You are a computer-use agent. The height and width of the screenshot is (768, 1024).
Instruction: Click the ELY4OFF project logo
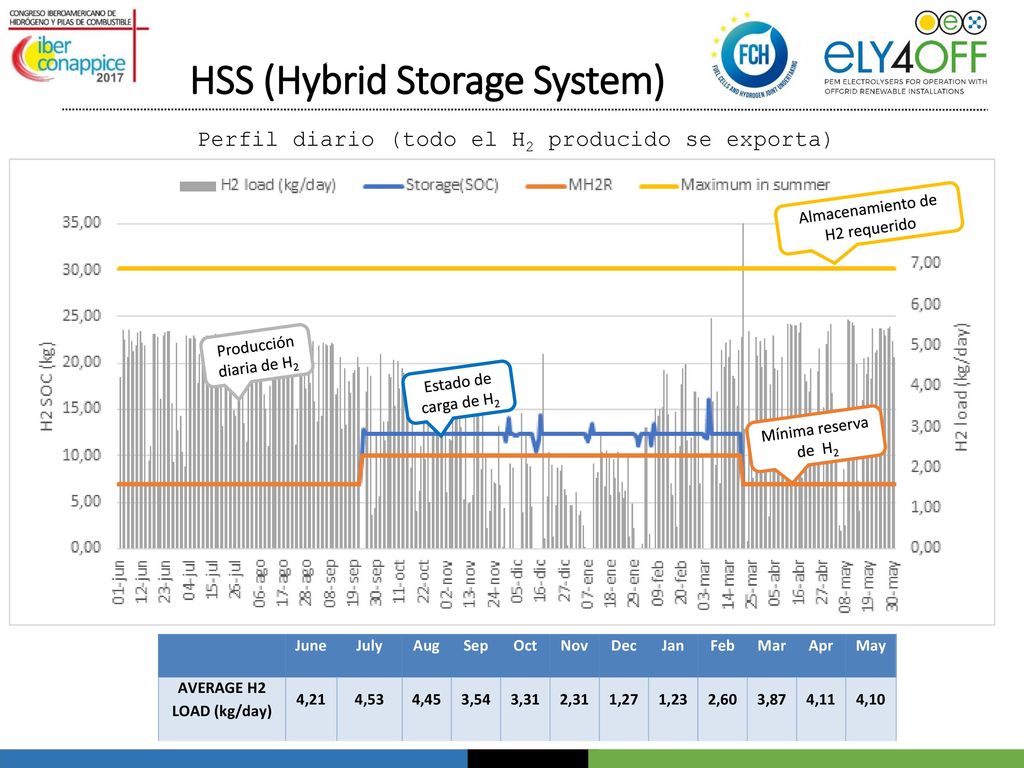(905, 54)
